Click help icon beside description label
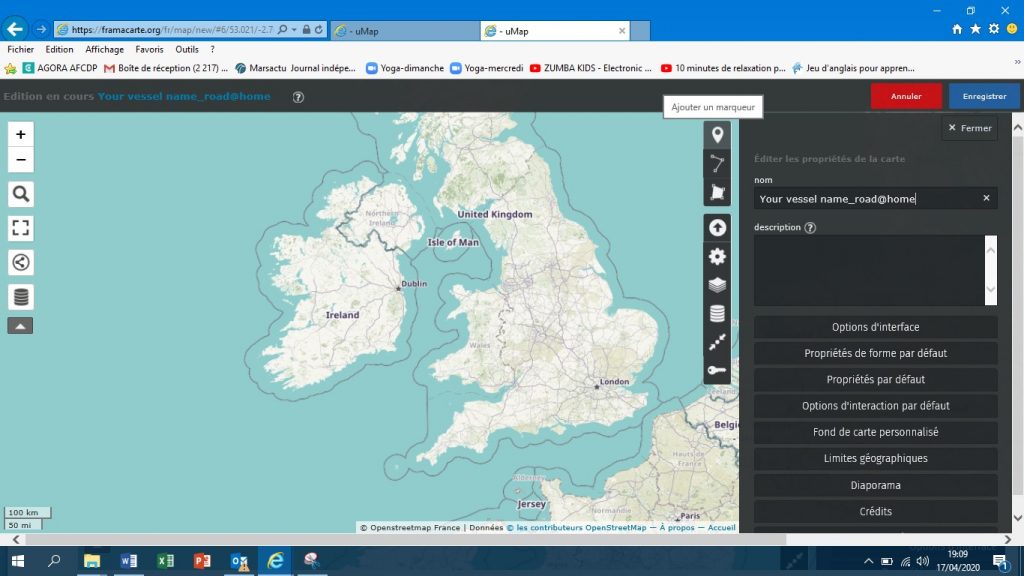 [x=810, y=228]
